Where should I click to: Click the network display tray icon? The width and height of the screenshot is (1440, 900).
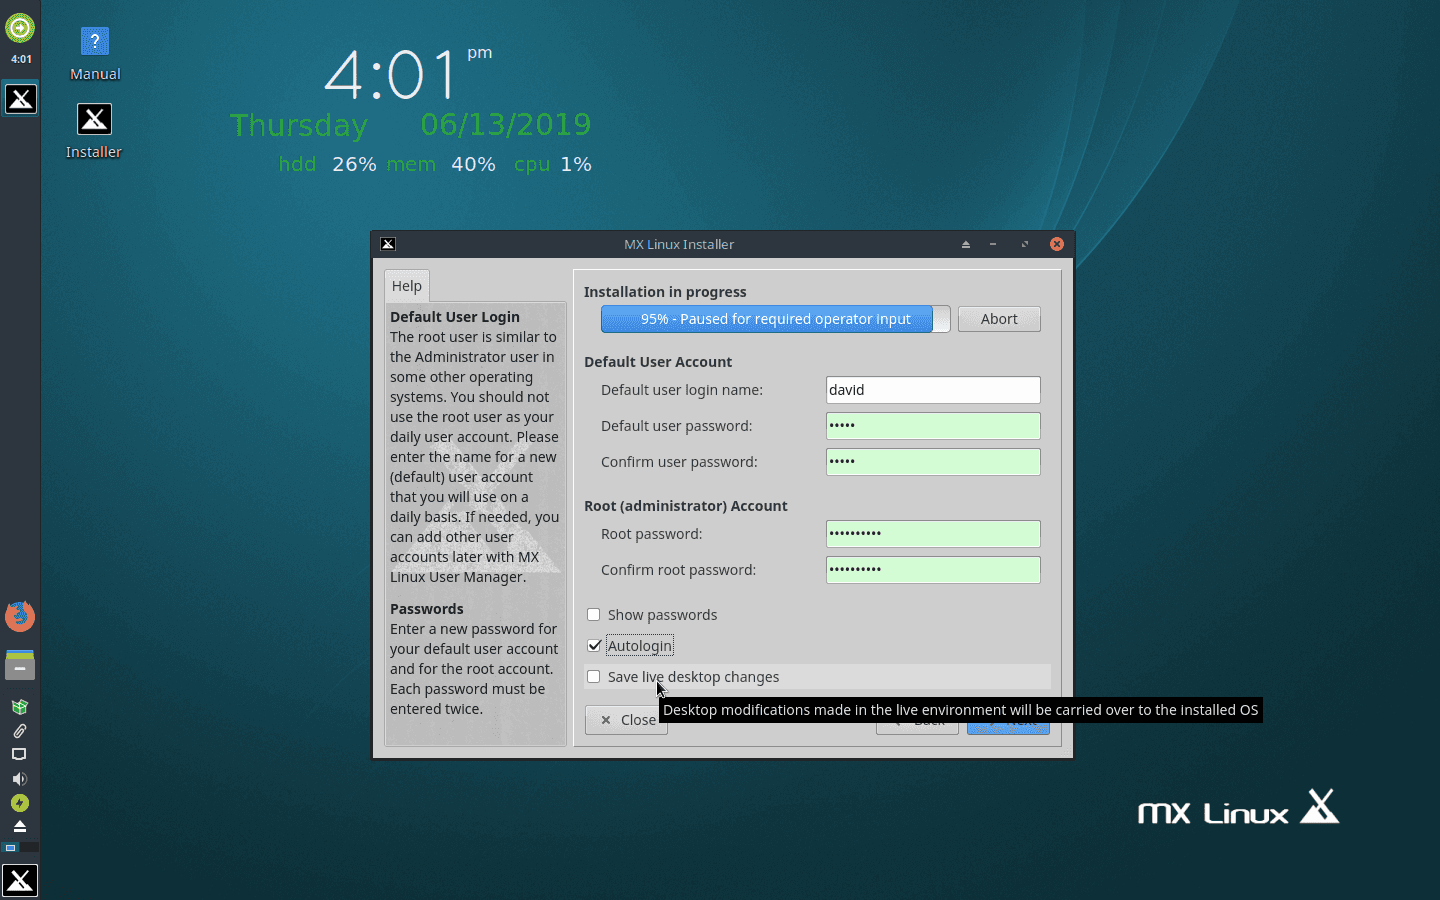pos(19,755)
